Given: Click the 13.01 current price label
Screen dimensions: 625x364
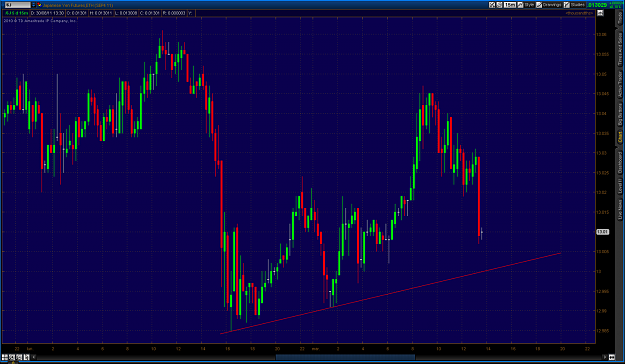Looking at the screenshot, I should 602,232.
